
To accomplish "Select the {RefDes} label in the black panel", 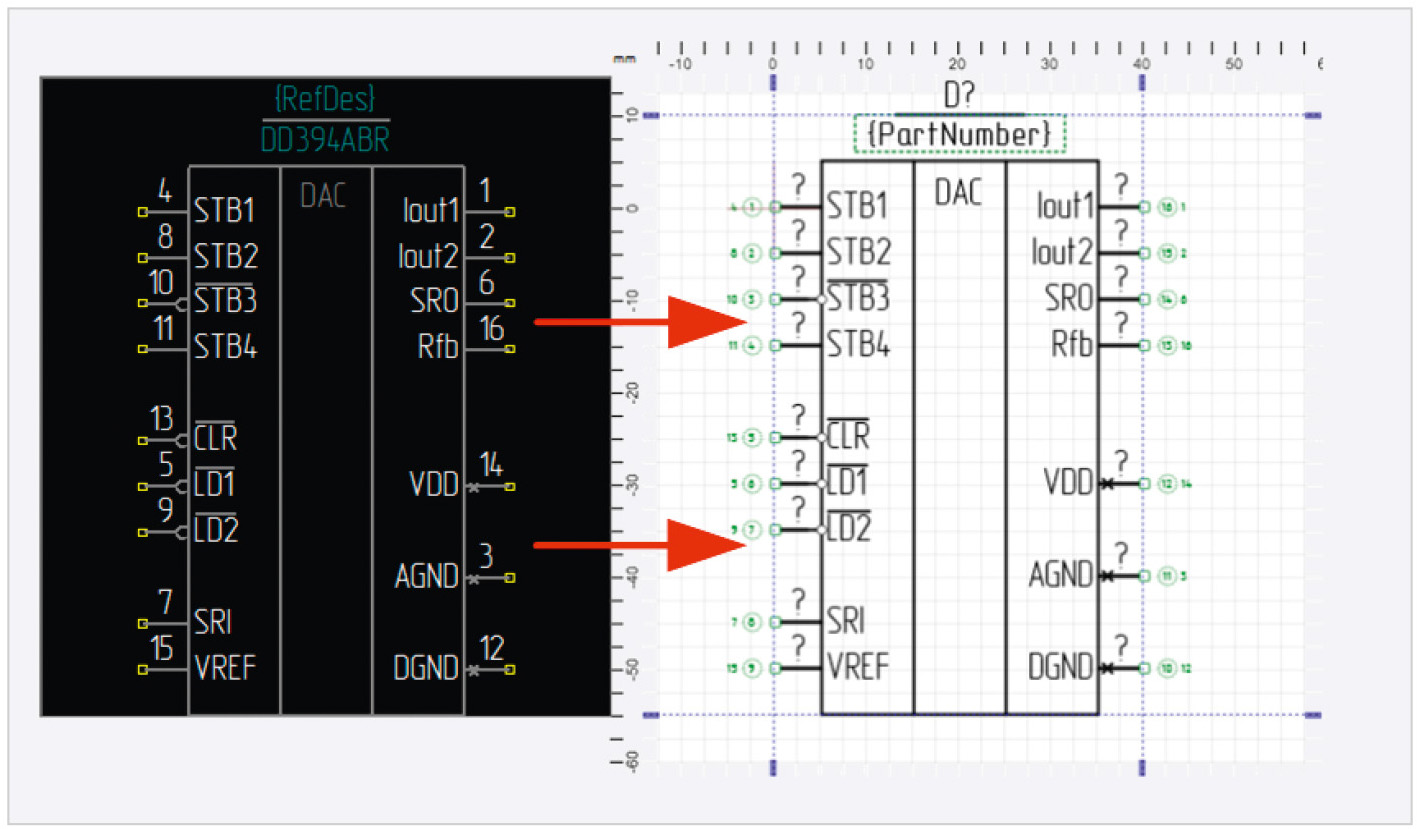I will point(325,97).
